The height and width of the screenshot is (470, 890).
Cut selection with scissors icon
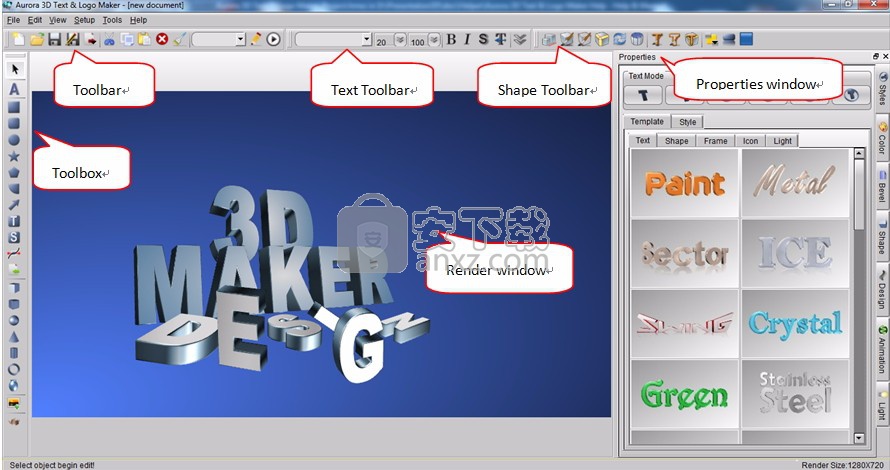110,39
